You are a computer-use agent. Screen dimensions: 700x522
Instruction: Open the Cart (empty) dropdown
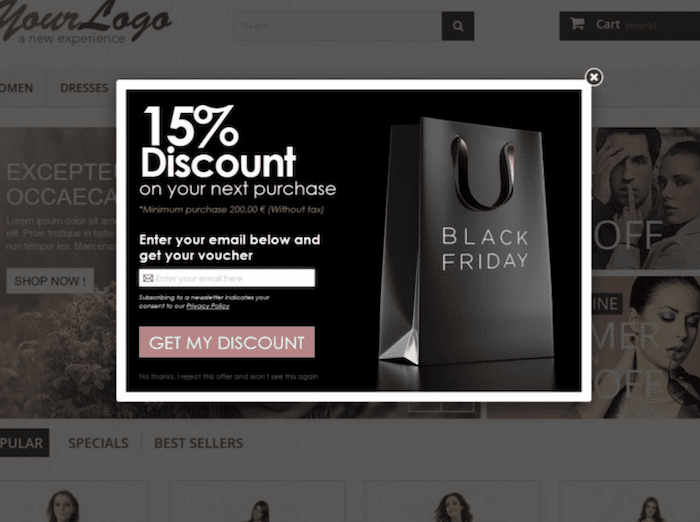click(629, 26)
